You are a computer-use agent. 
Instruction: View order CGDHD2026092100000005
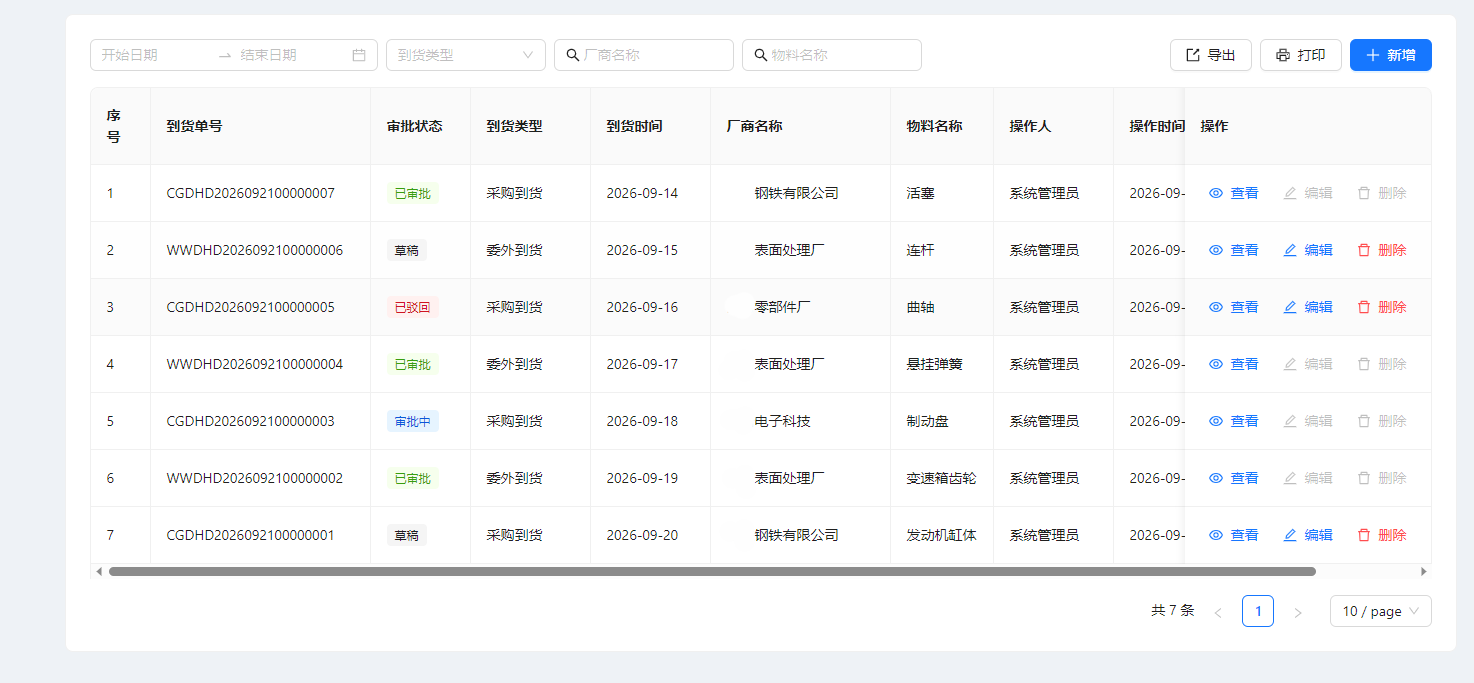1234,307
